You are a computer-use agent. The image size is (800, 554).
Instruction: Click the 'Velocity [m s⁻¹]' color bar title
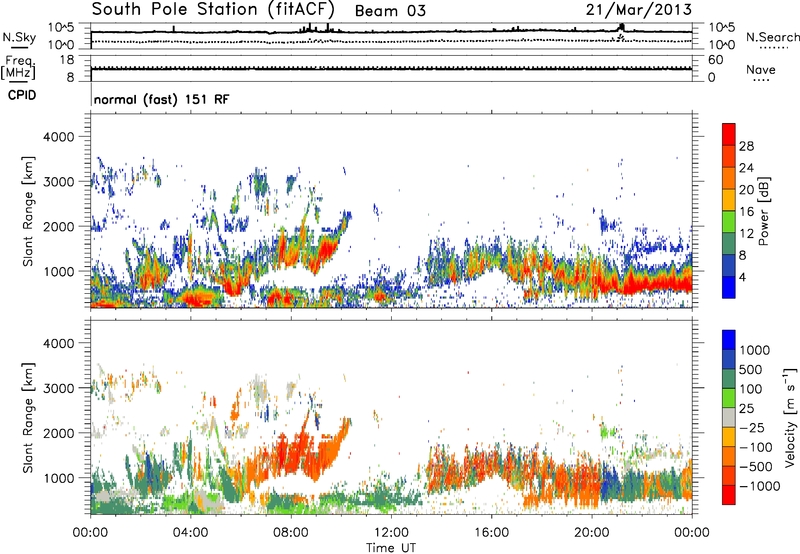[790, 417]
